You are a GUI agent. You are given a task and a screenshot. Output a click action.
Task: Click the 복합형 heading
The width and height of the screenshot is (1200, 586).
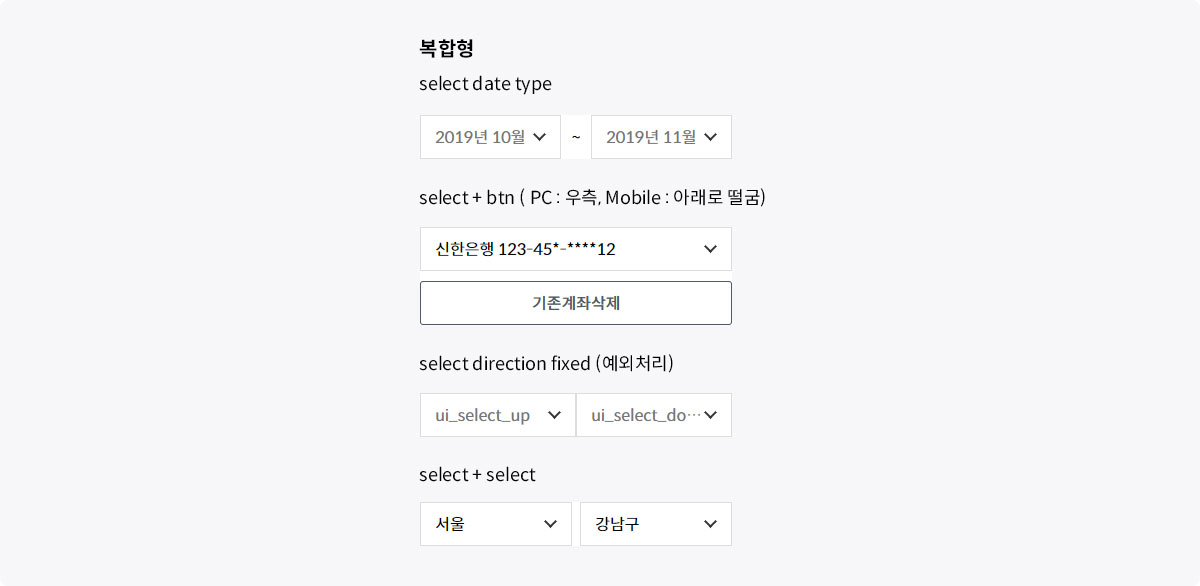click(x=446, y=48)
